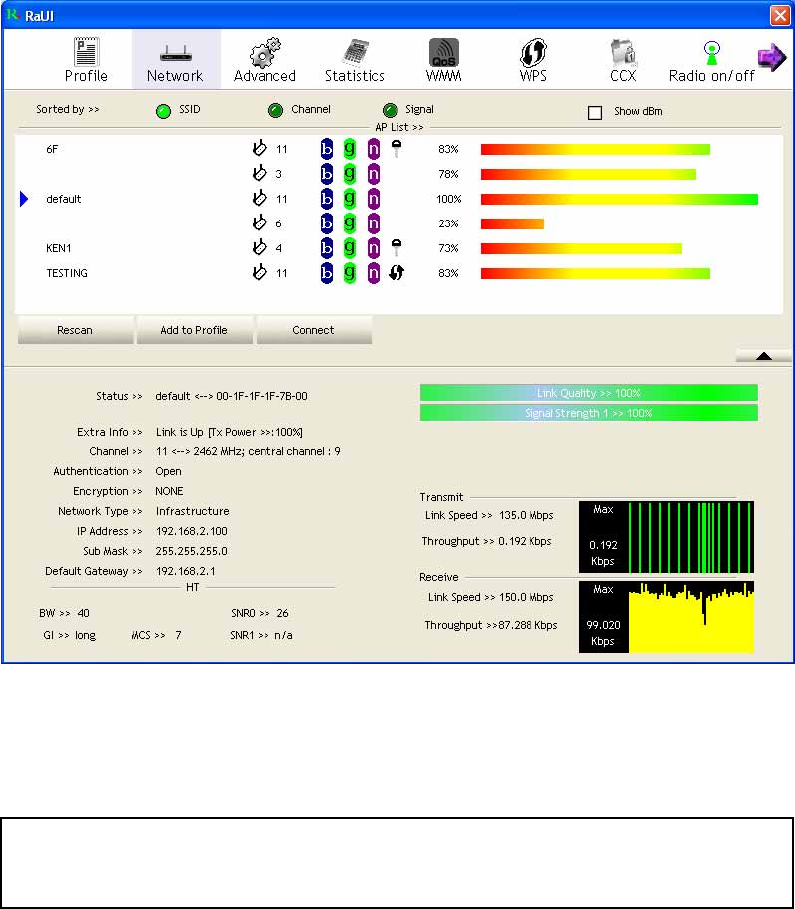
Task: Select the 6F access point
Action: point(399,149)
